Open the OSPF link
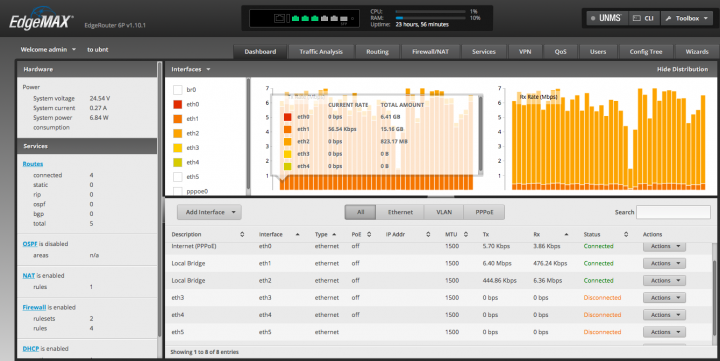The height and width of the screenshot is (361, 720). (30, 244)
